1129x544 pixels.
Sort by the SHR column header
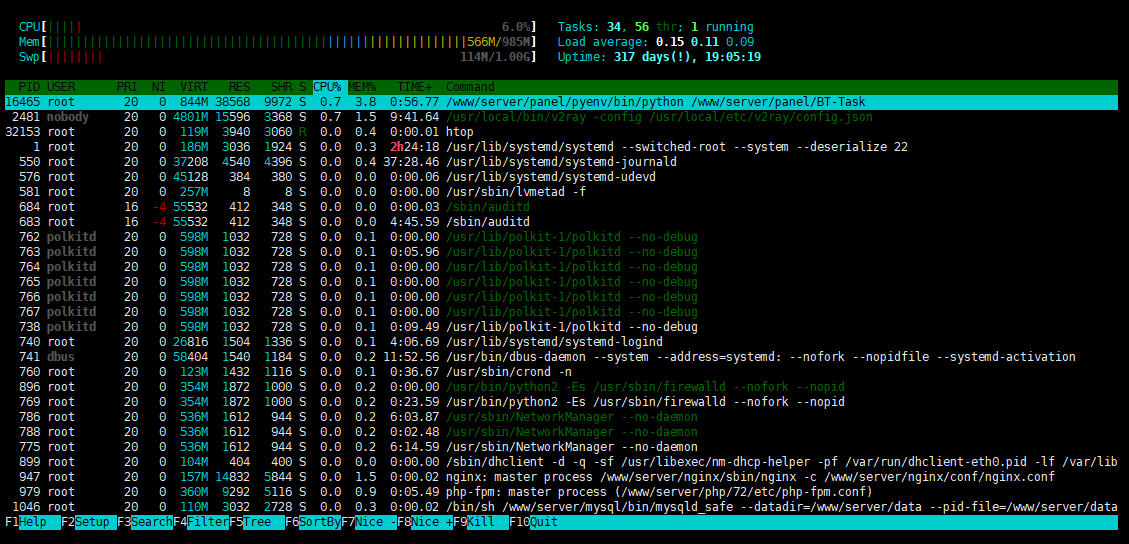(x=281, y=87)
